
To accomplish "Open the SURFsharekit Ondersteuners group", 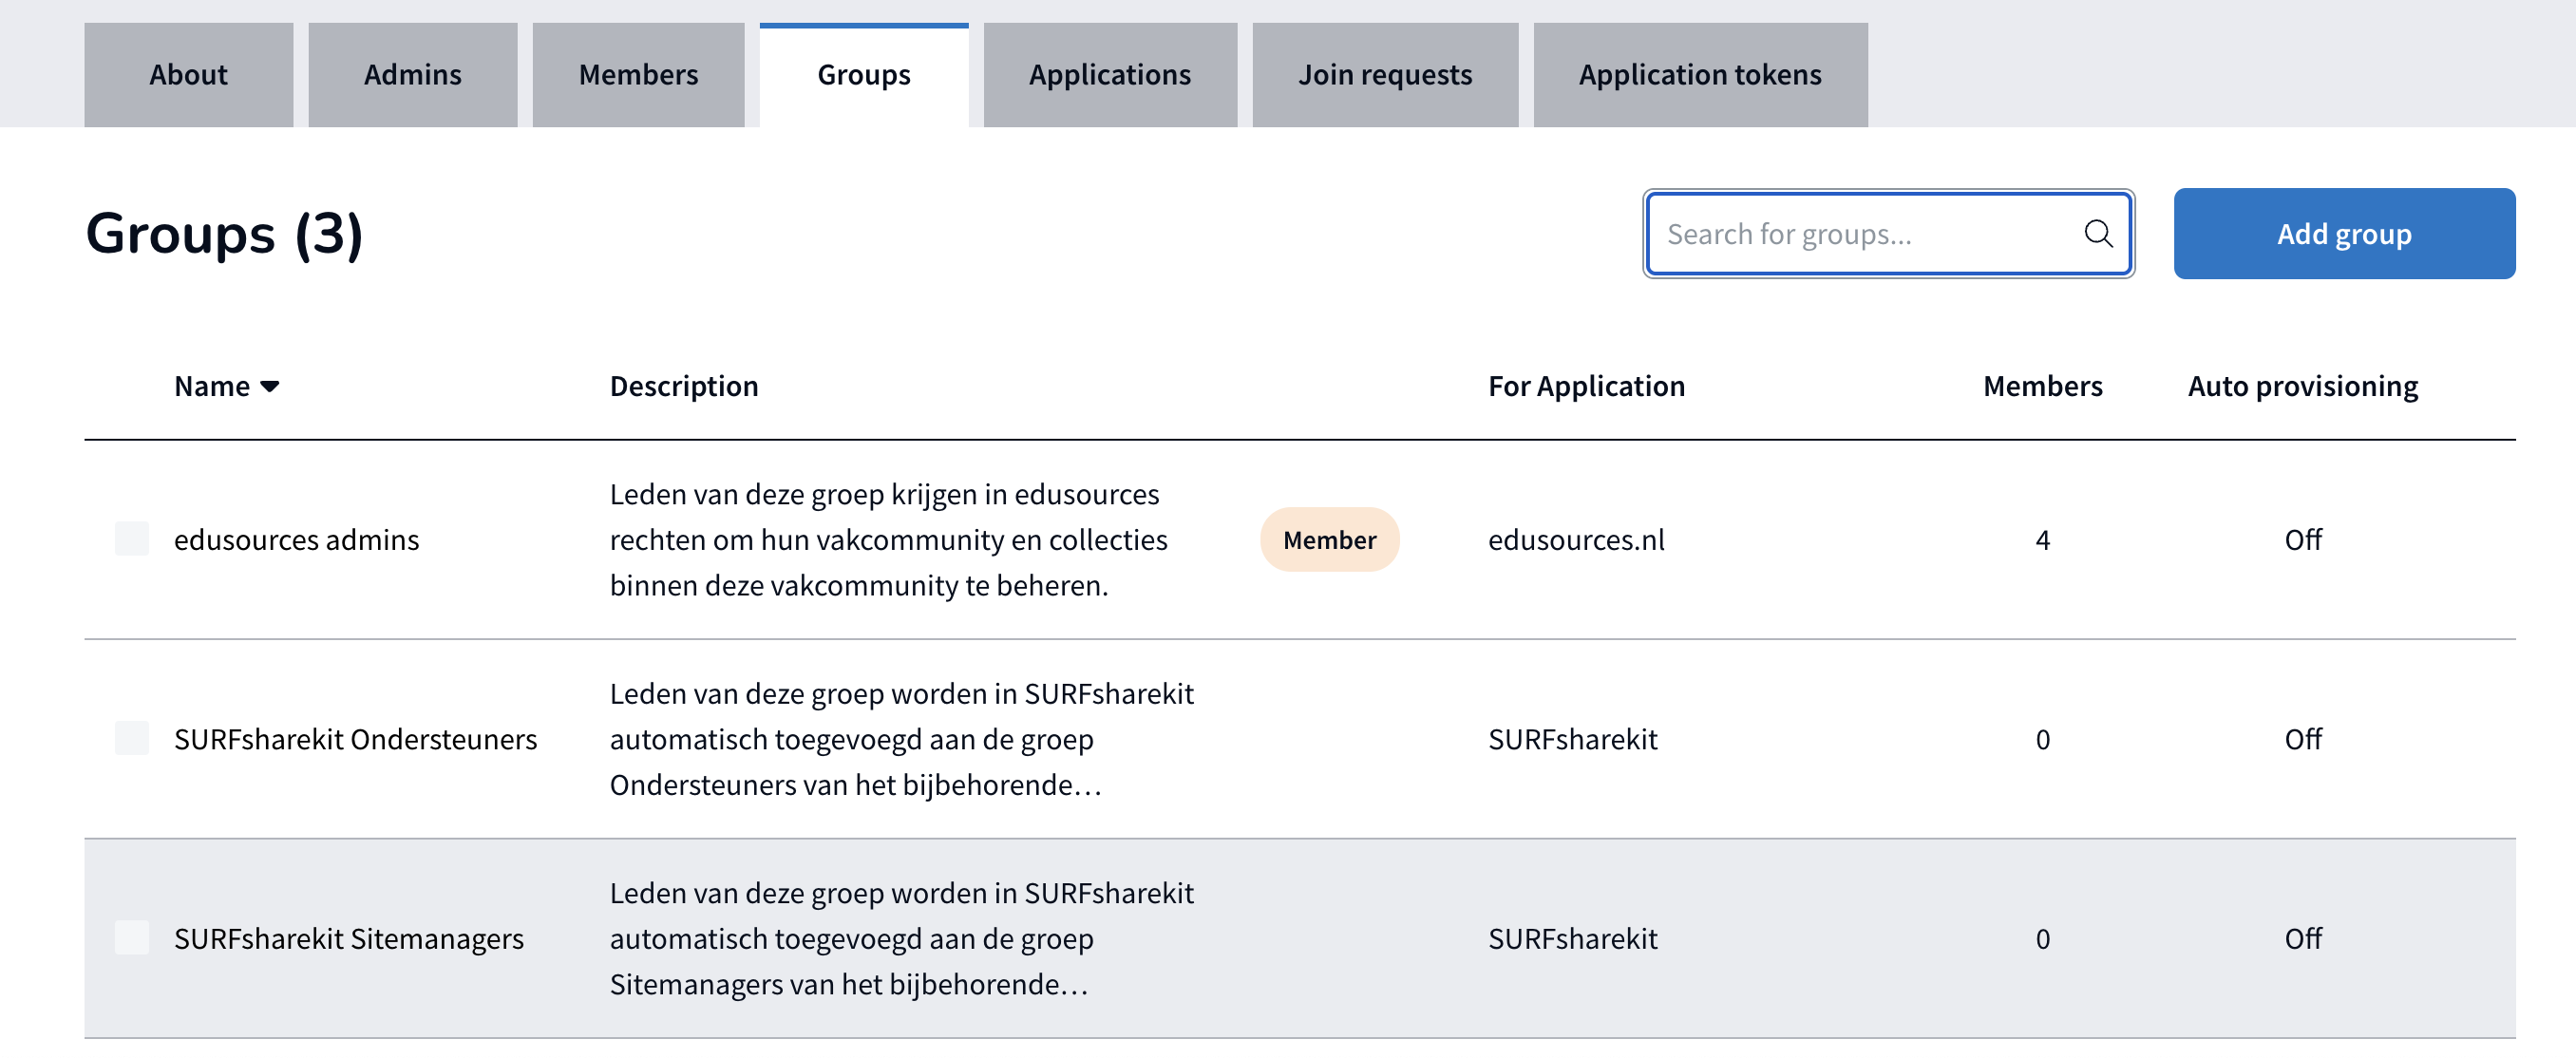I will pos(355,740).
